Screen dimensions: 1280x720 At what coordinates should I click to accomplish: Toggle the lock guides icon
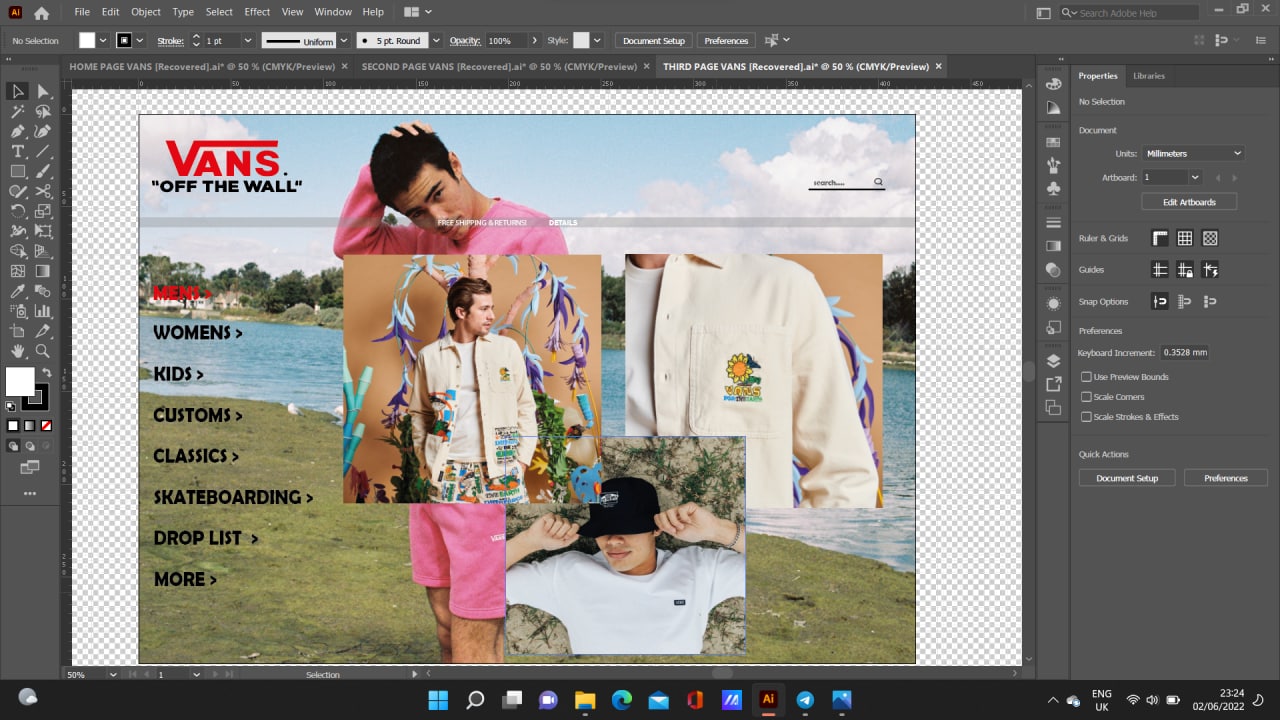pos(1185,270)
